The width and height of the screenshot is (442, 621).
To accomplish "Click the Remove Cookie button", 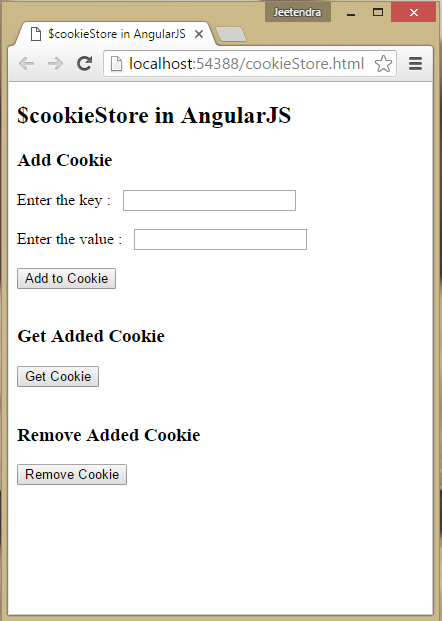I will [x=72, y=474].
